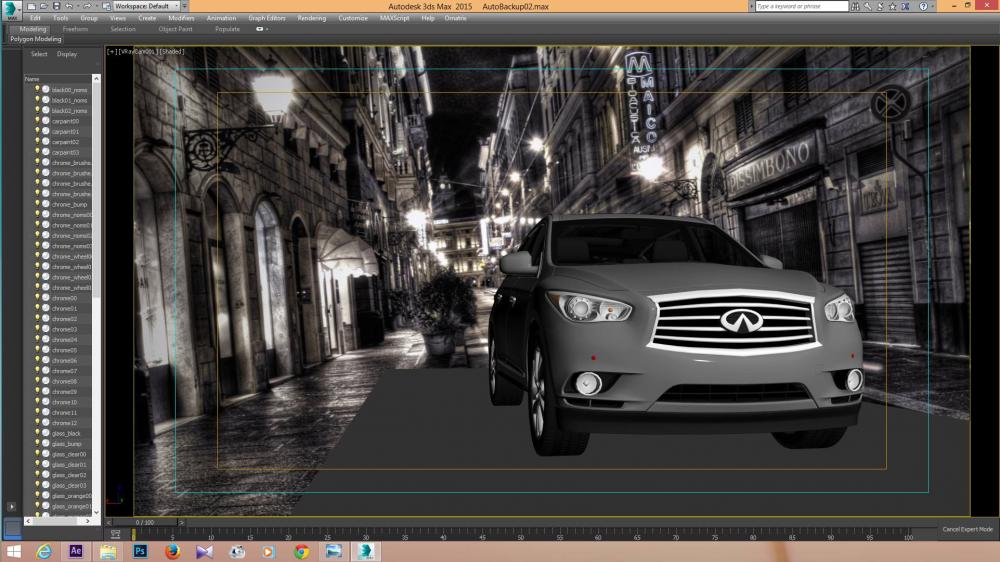Viewport: 1000px width, 562px height.
Task: Select glass_clear00 in the scene explorer list
Action: [69, 454]
